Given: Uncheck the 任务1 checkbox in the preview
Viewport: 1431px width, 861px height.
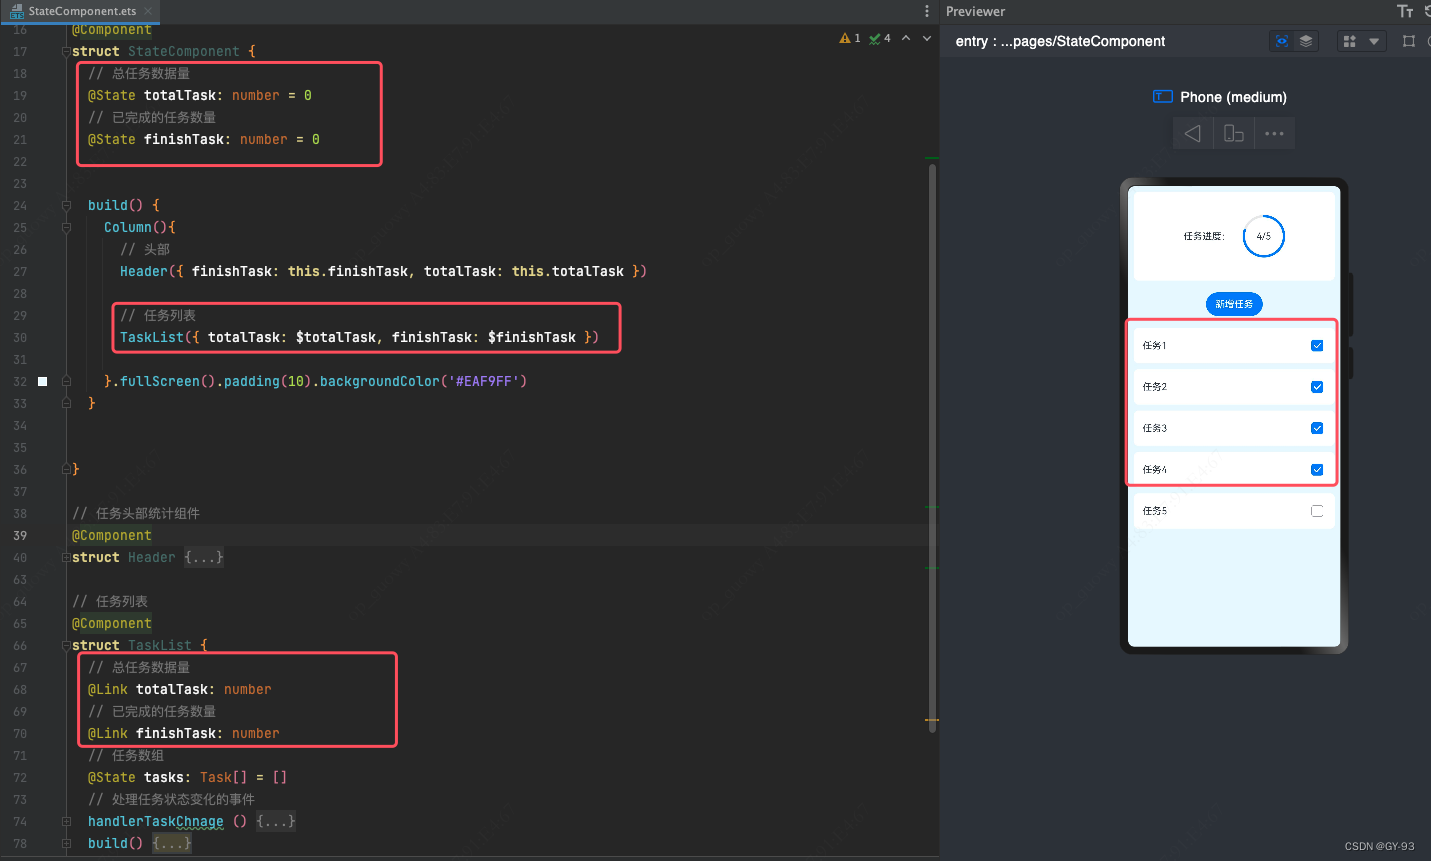Looking at the screenshot, I should (1317, 346).
